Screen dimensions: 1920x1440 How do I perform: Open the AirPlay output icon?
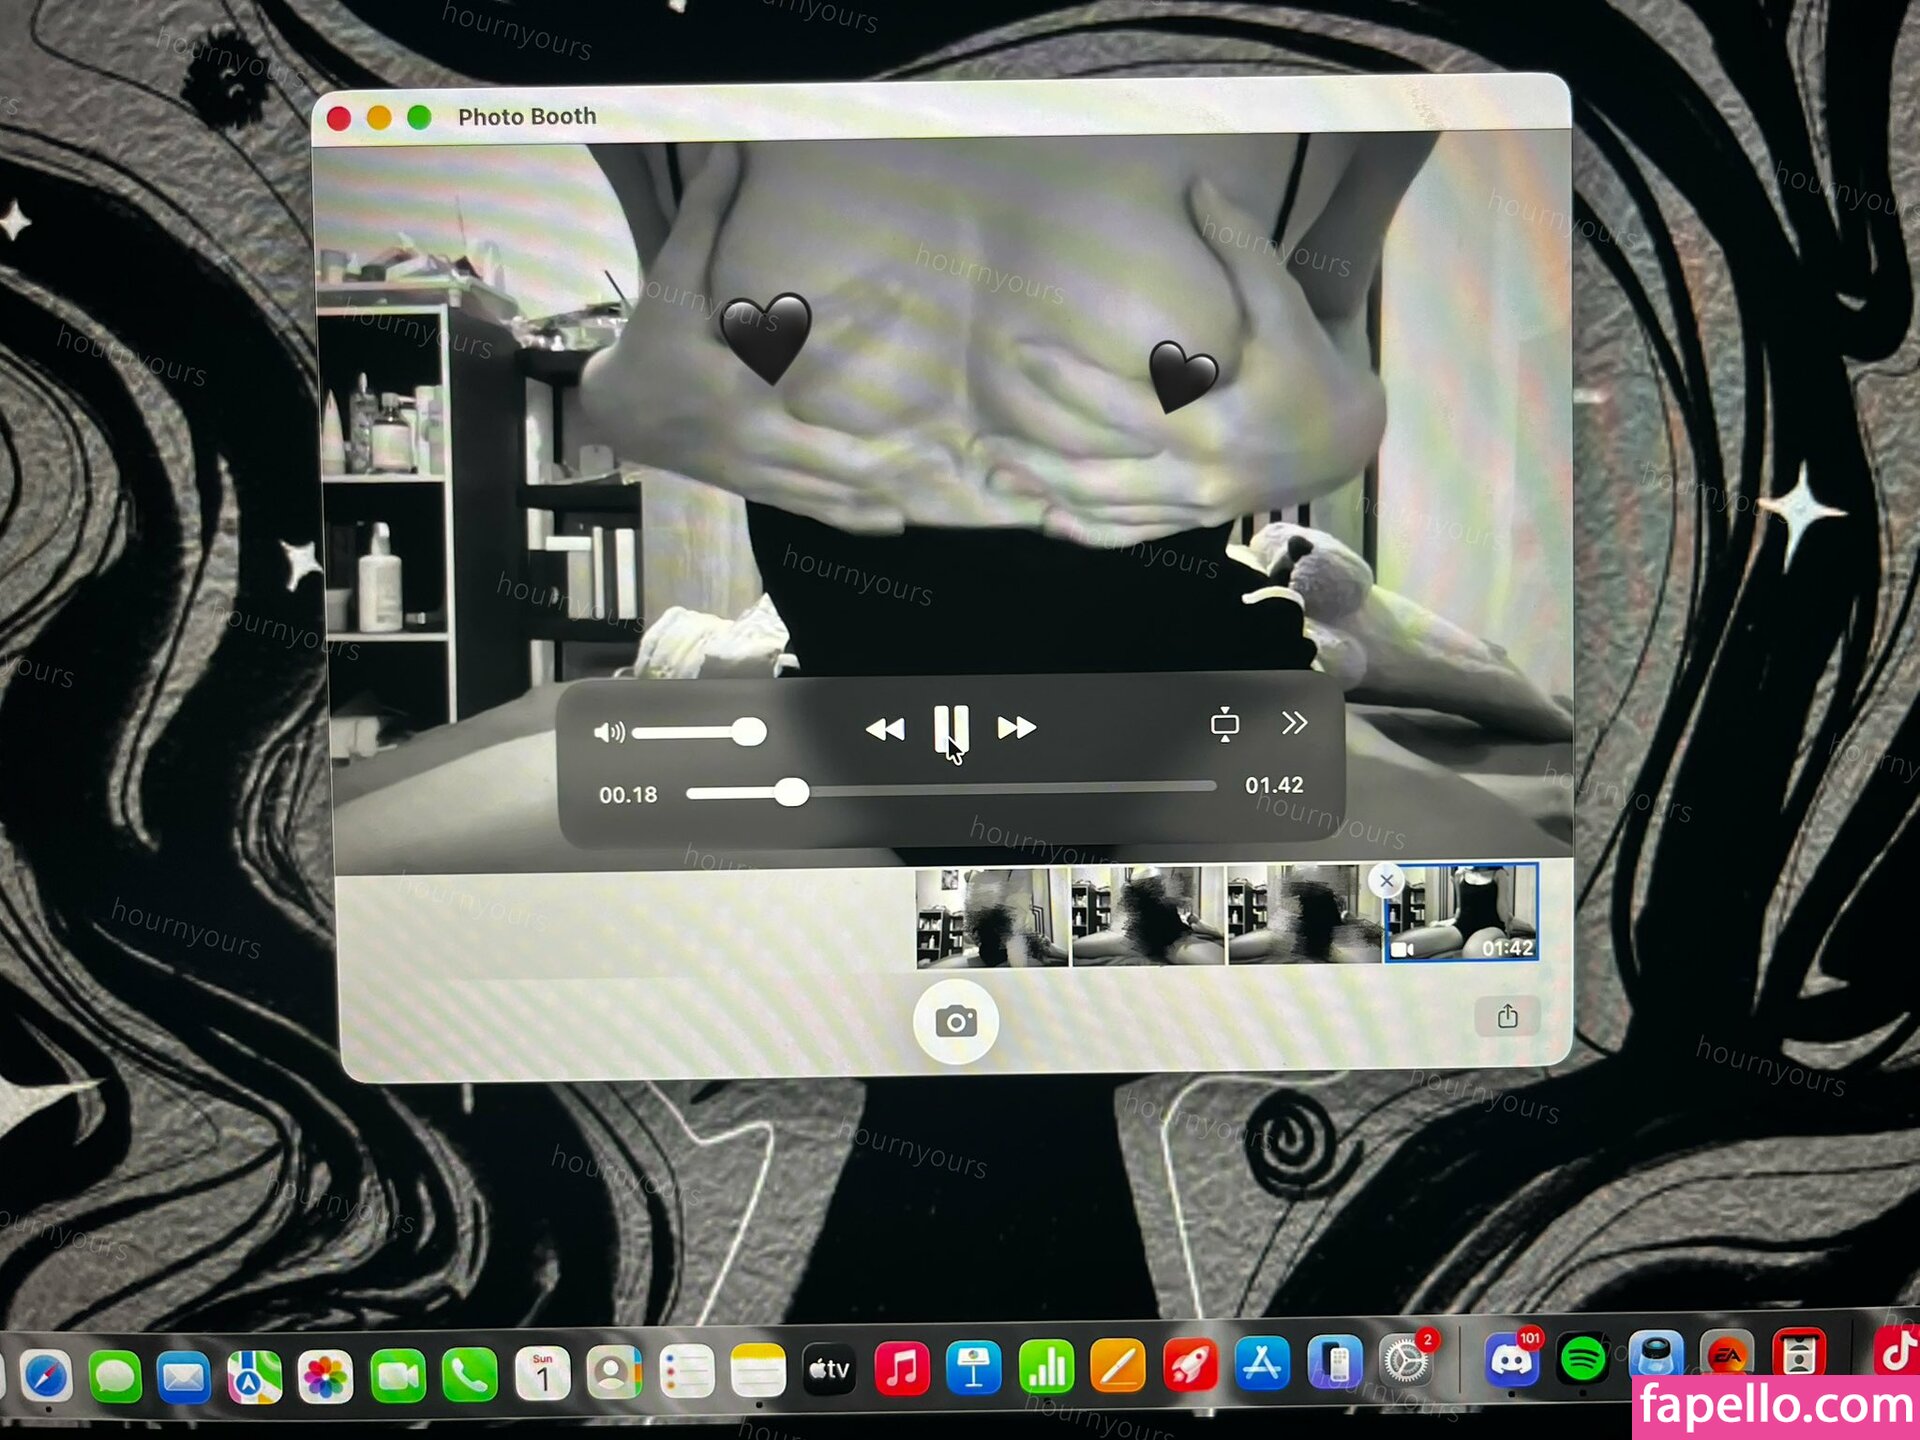(x=1224, y=724)
